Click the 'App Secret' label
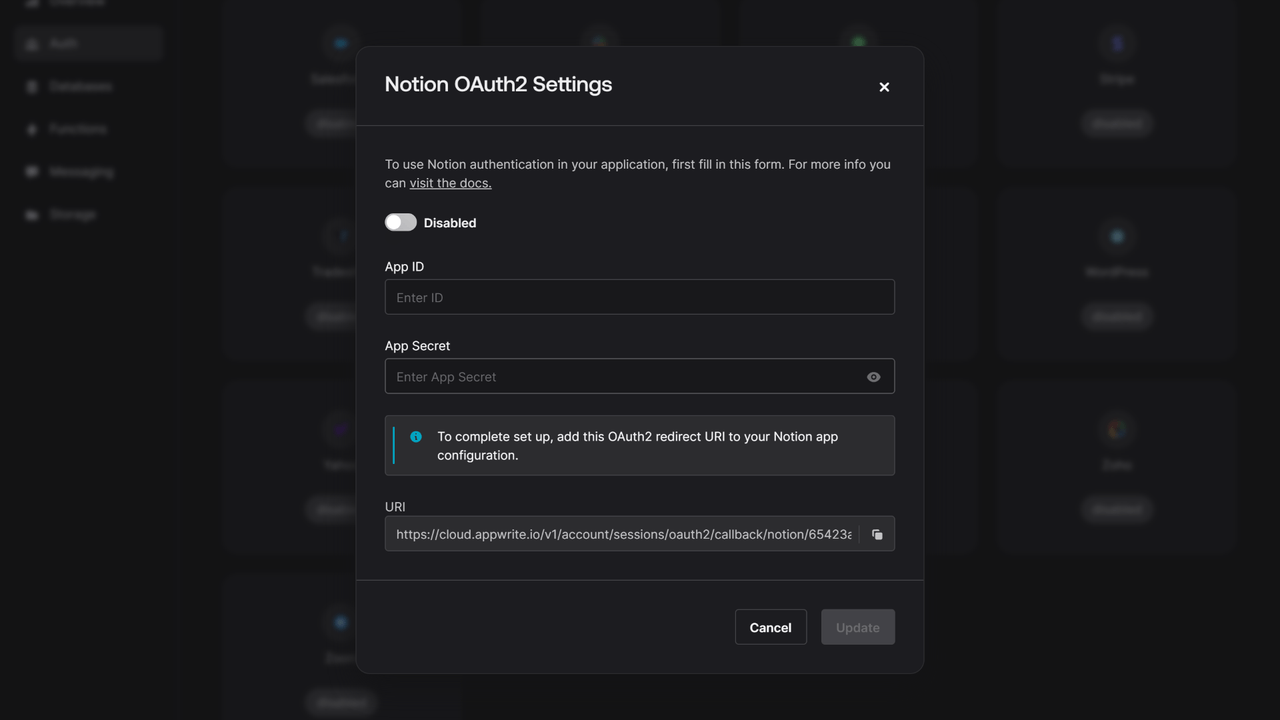1280x720 pixels. [417, 346]
